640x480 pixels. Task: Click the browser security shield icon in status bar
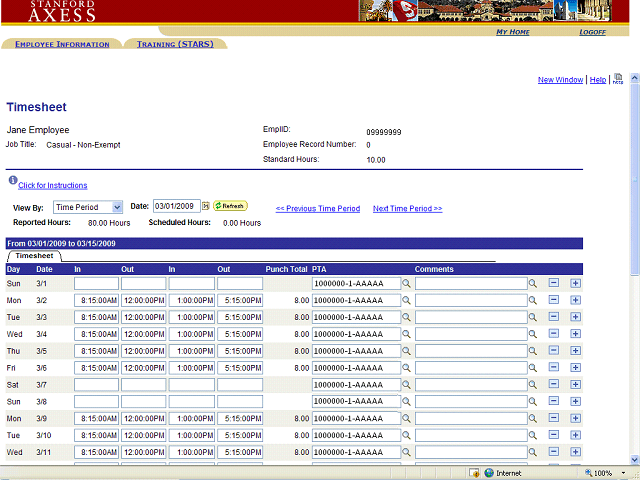click(473, 473)
